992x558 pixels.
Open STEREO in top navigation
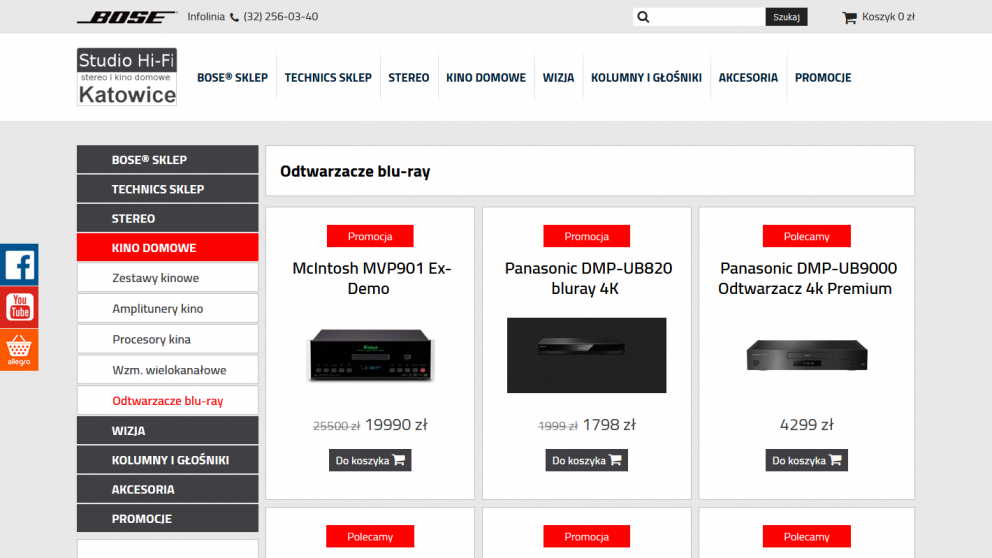point(409,78)
